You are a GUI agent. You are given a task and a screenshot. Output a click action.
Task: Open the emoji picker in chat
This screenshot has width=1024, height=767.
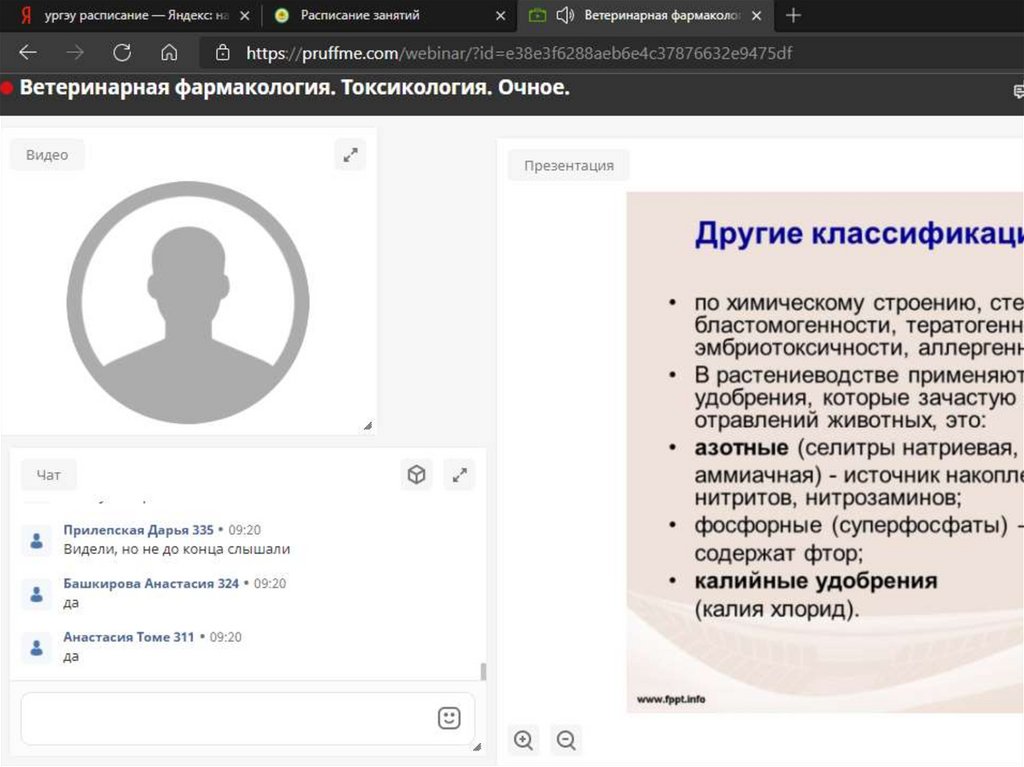[x=449, y=718]
